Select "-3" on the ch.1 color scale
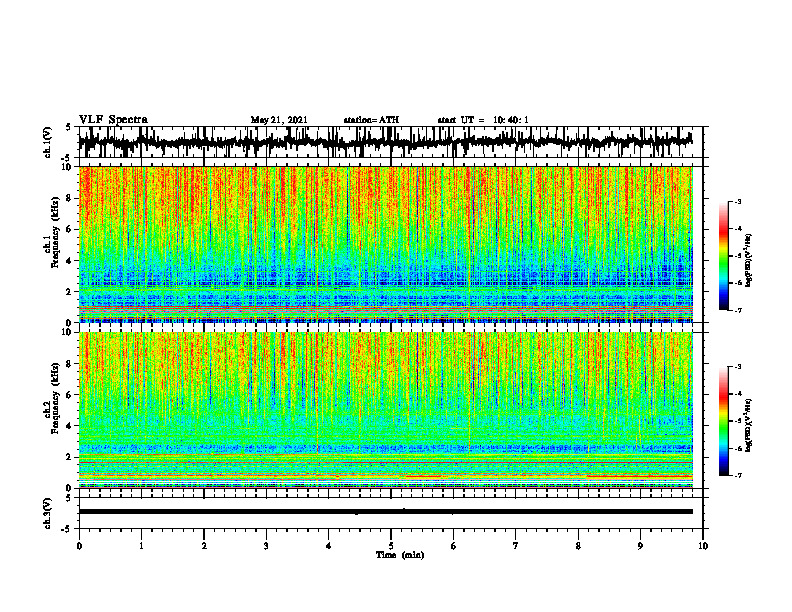The height and width of the screenshot is (612, 792). pos(738,201)
